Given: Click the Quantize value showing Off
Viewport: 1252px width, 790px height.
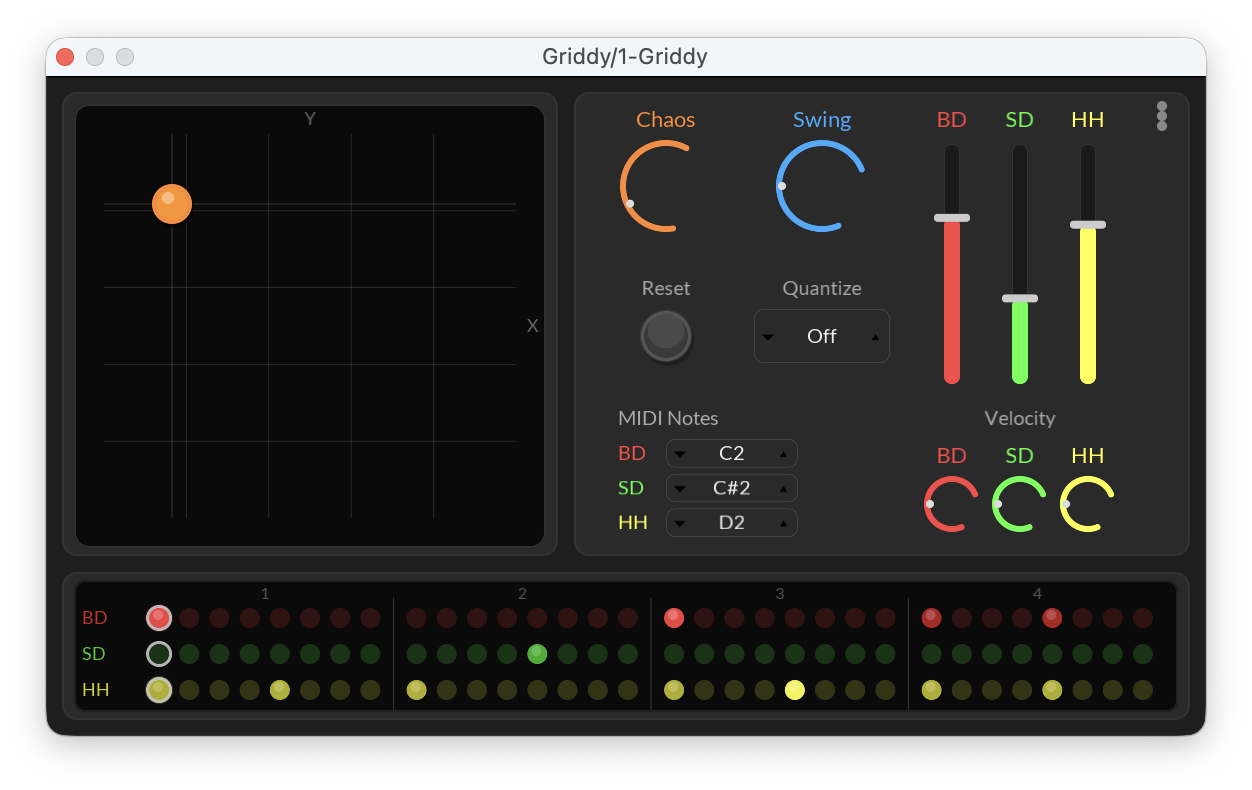Looking at the screenshot, I should 821,336.
